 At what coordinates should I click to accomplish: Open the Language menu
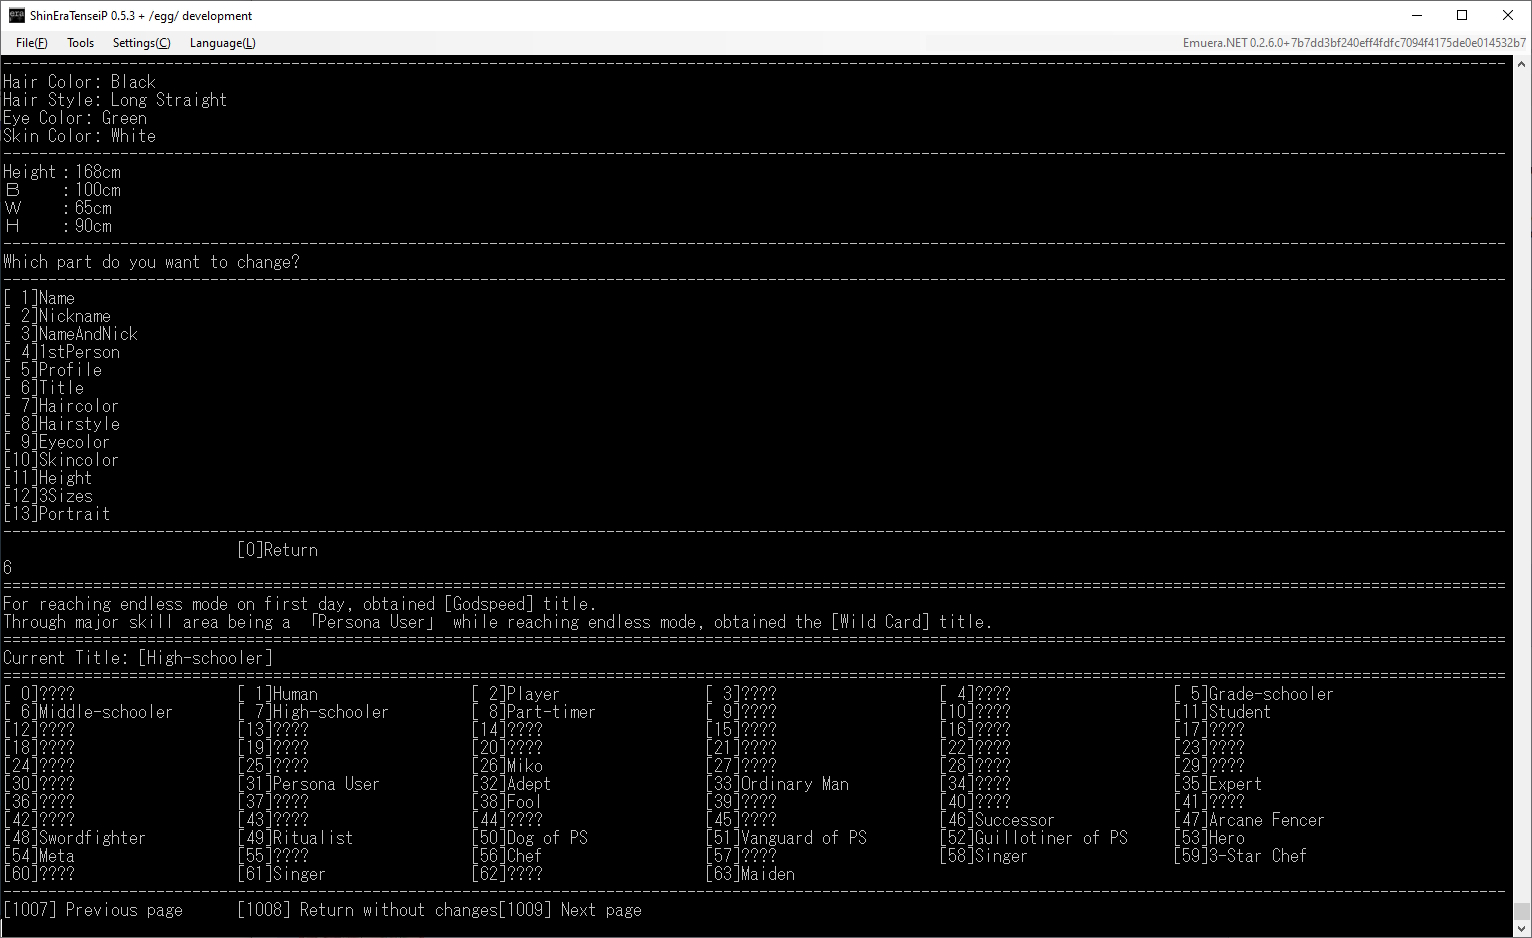point(222,43)
